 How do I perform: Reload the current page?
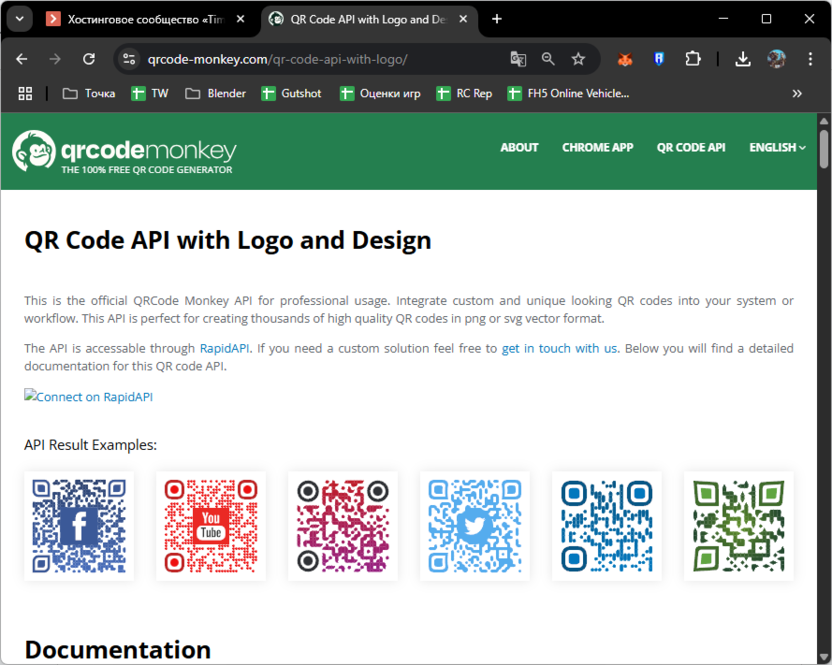[91, 59]
